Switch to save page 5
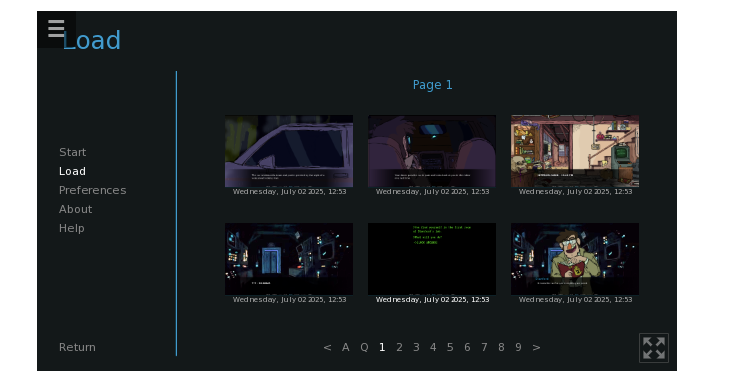Viewport: 739px width, 390px height. tap(450, 348)
